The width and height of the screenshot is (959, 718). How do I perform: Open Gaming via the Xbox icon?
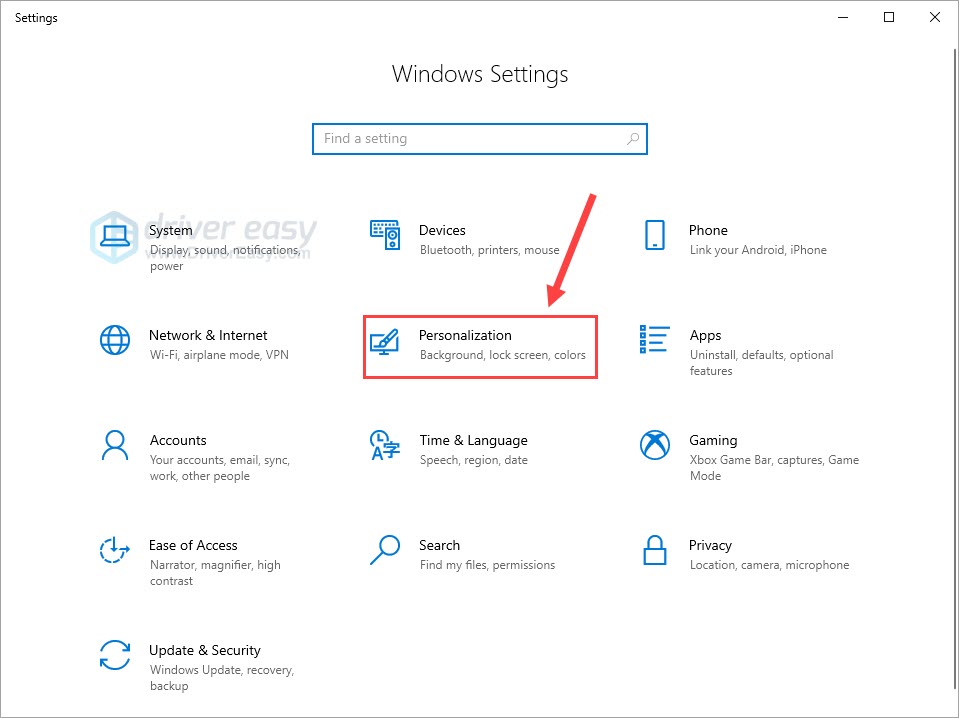tap(654, 442)
